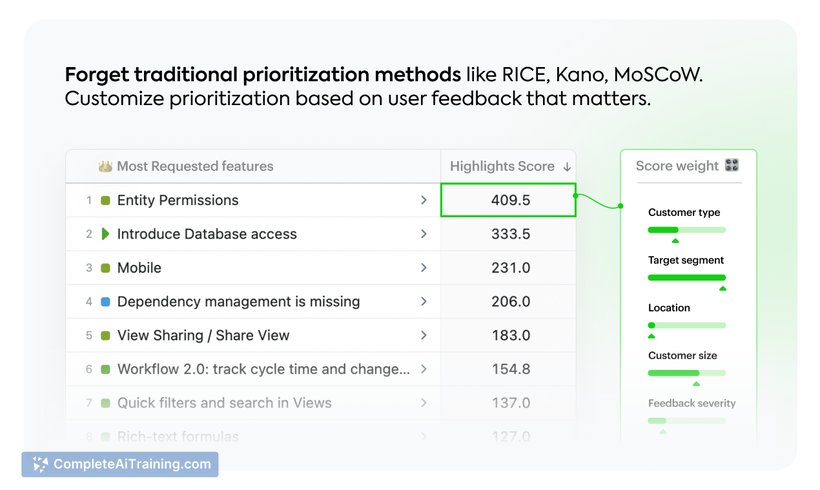Click the green square icon beside Mobile
This screenshot has width=820, height=490.
pos(105,268)
